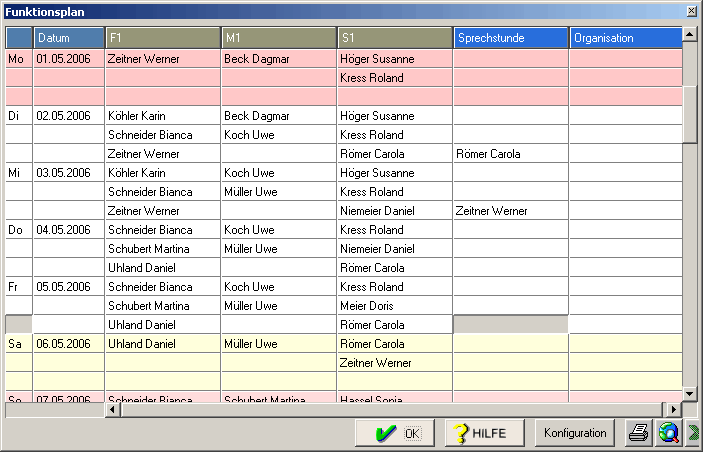The image size is (703, 452).
Task: Close the Funktionsplan window
Action: (x=691, y=11)
